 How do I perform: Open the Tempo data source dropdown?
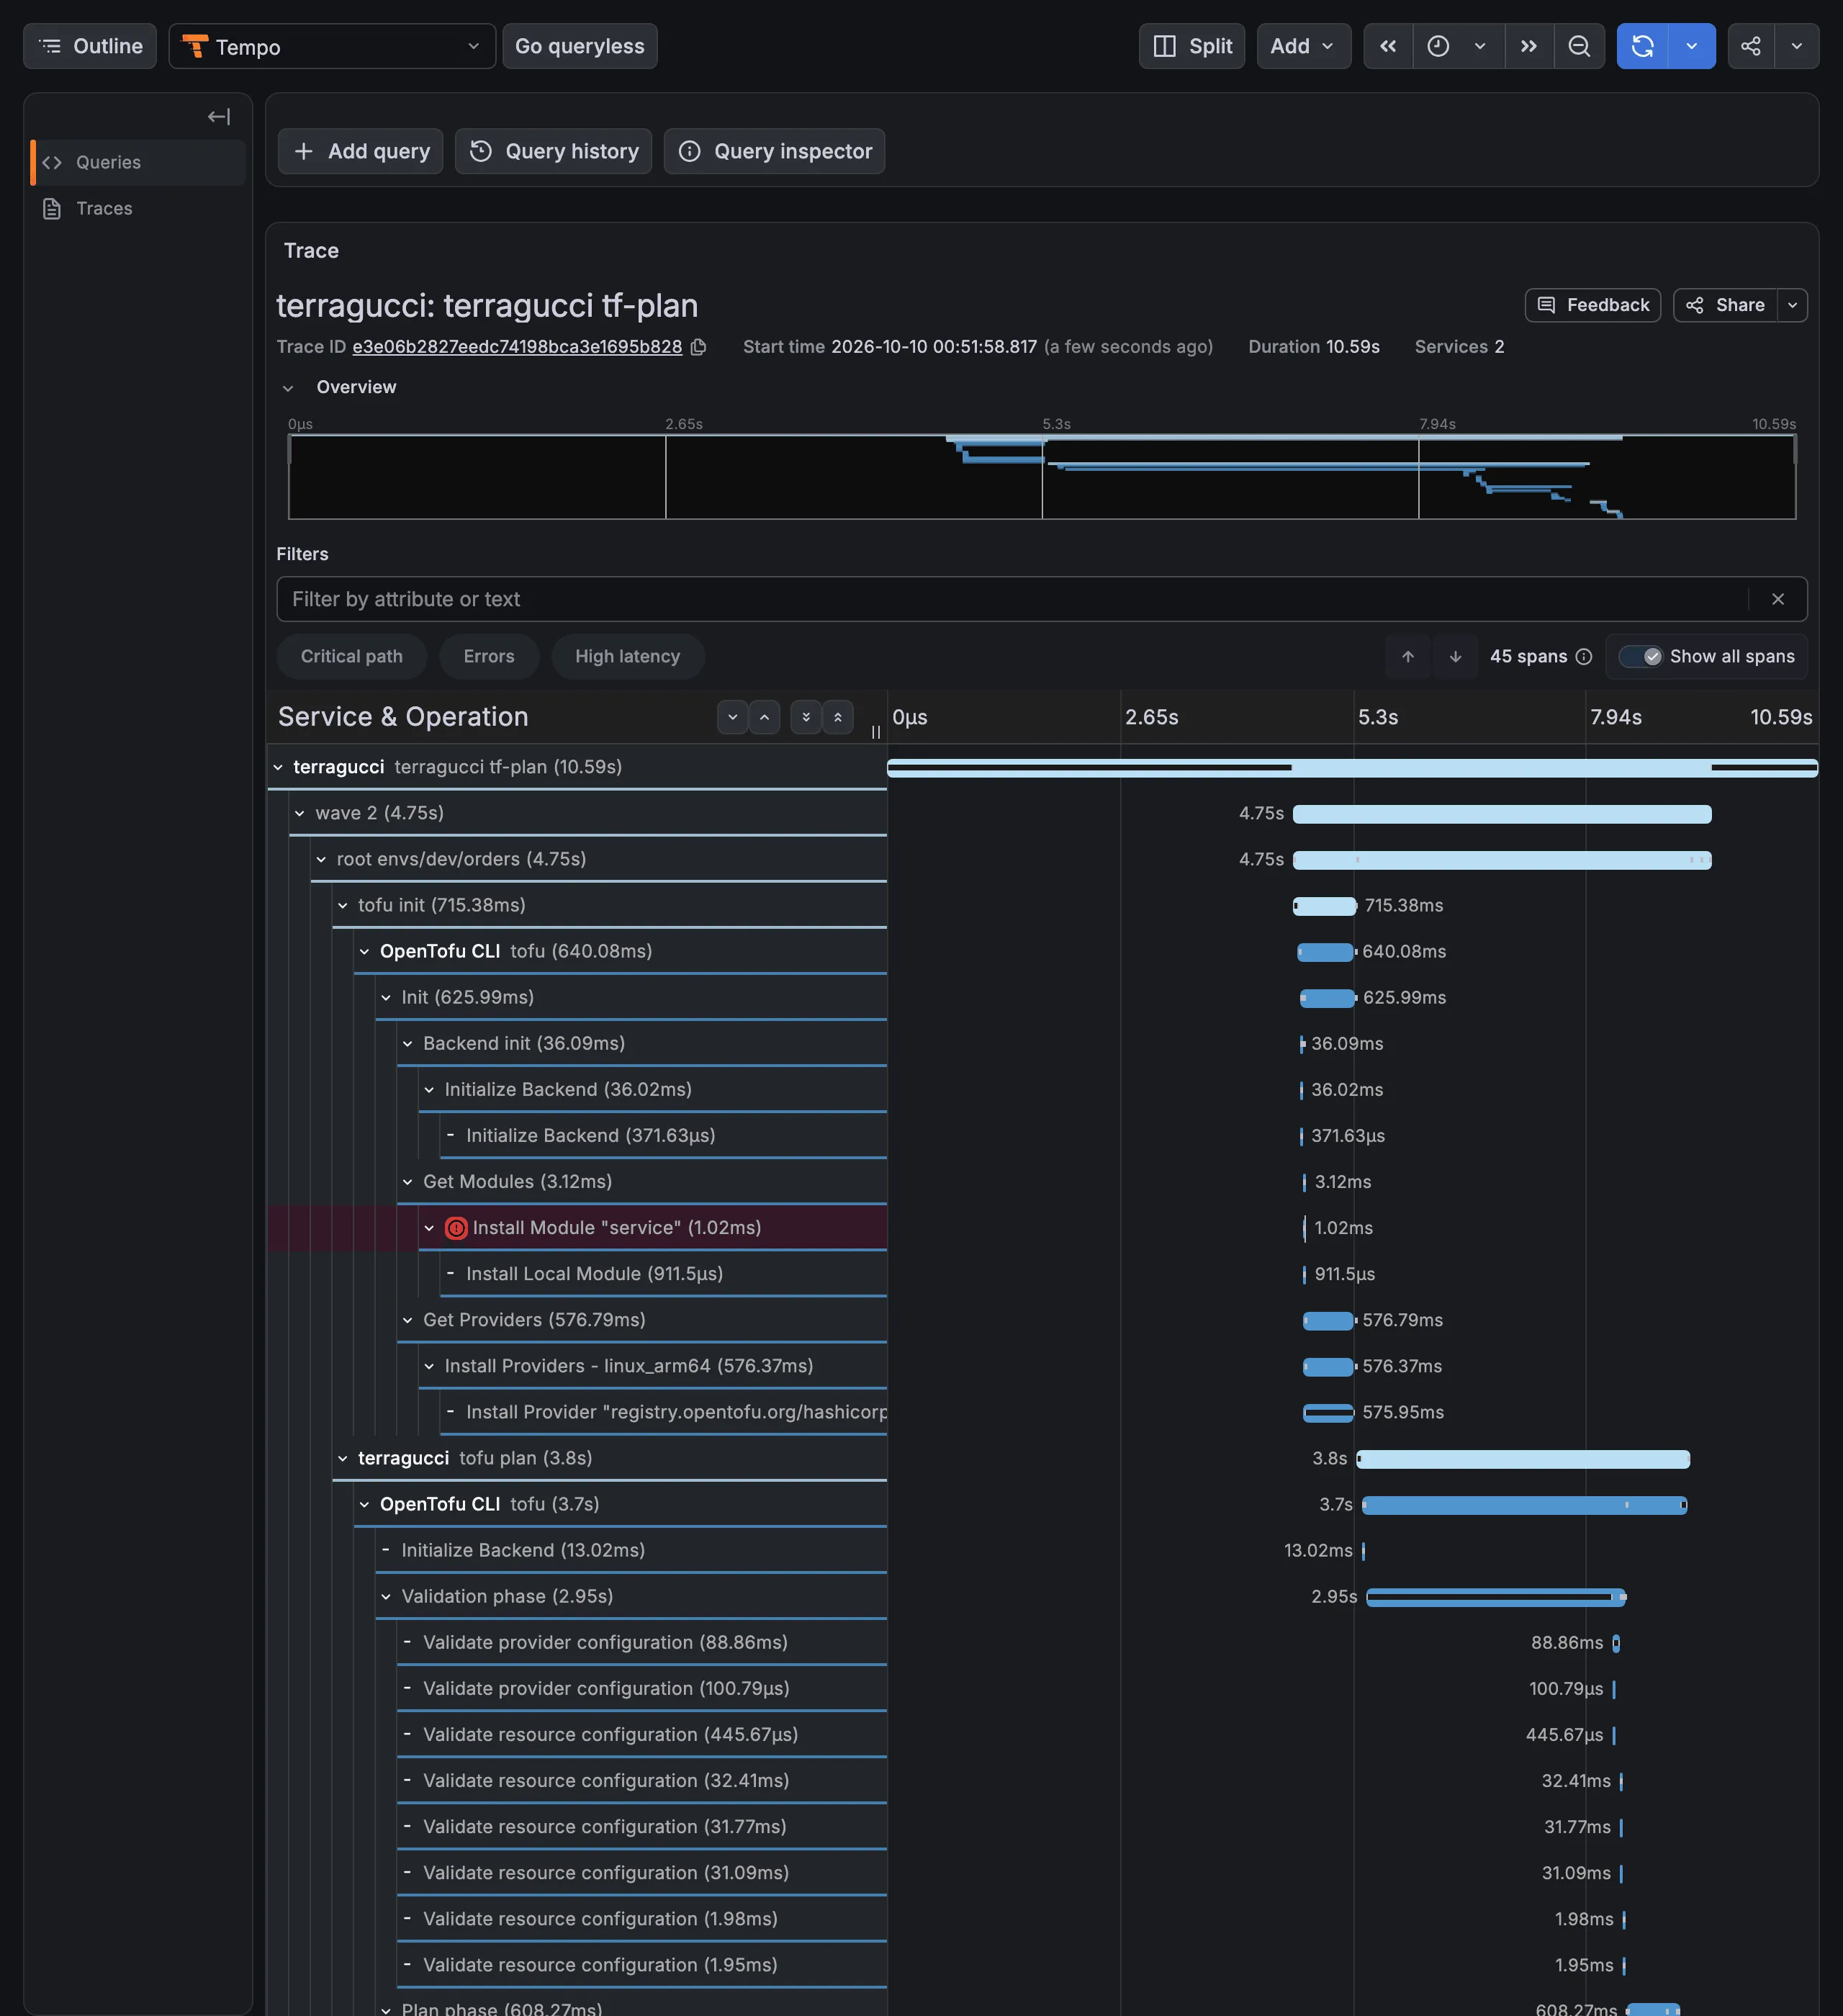[x=332, y=46]
